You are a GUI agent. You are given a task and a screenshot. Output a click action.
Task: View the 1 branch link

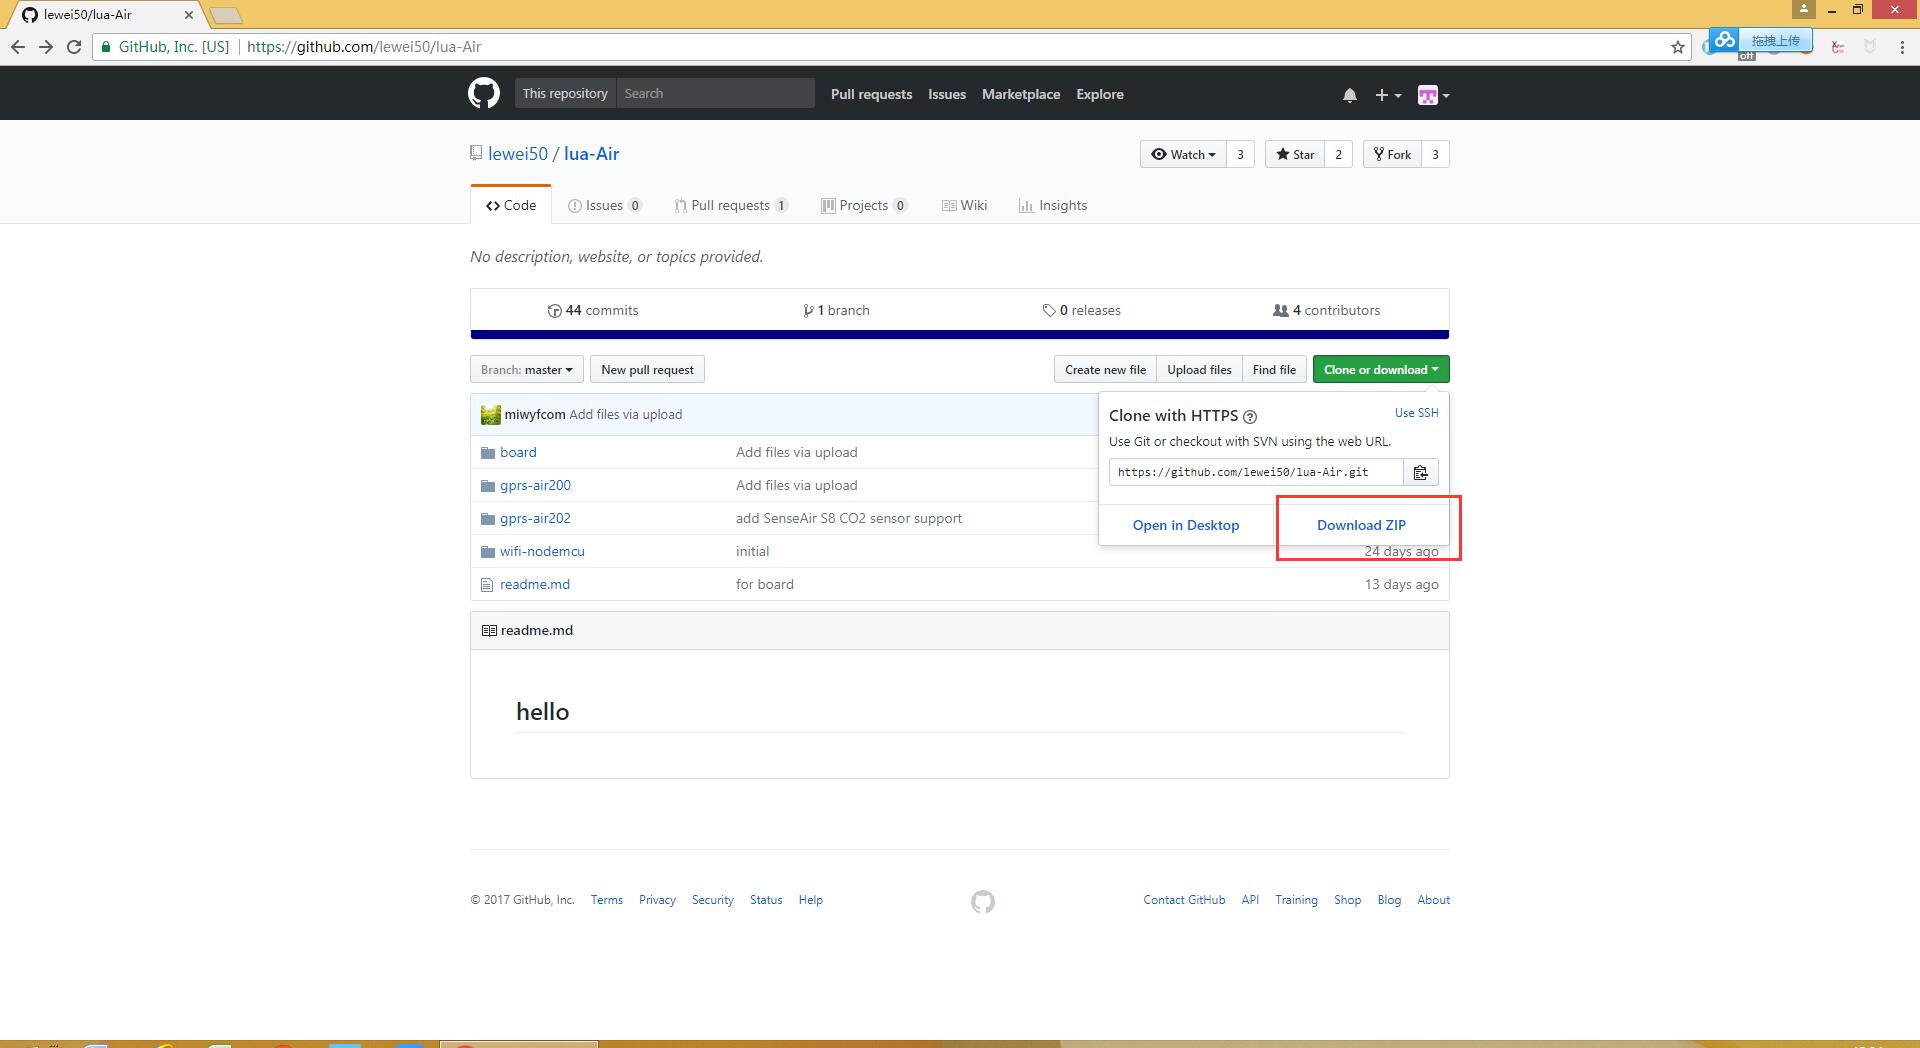click(x=836, y=310)
